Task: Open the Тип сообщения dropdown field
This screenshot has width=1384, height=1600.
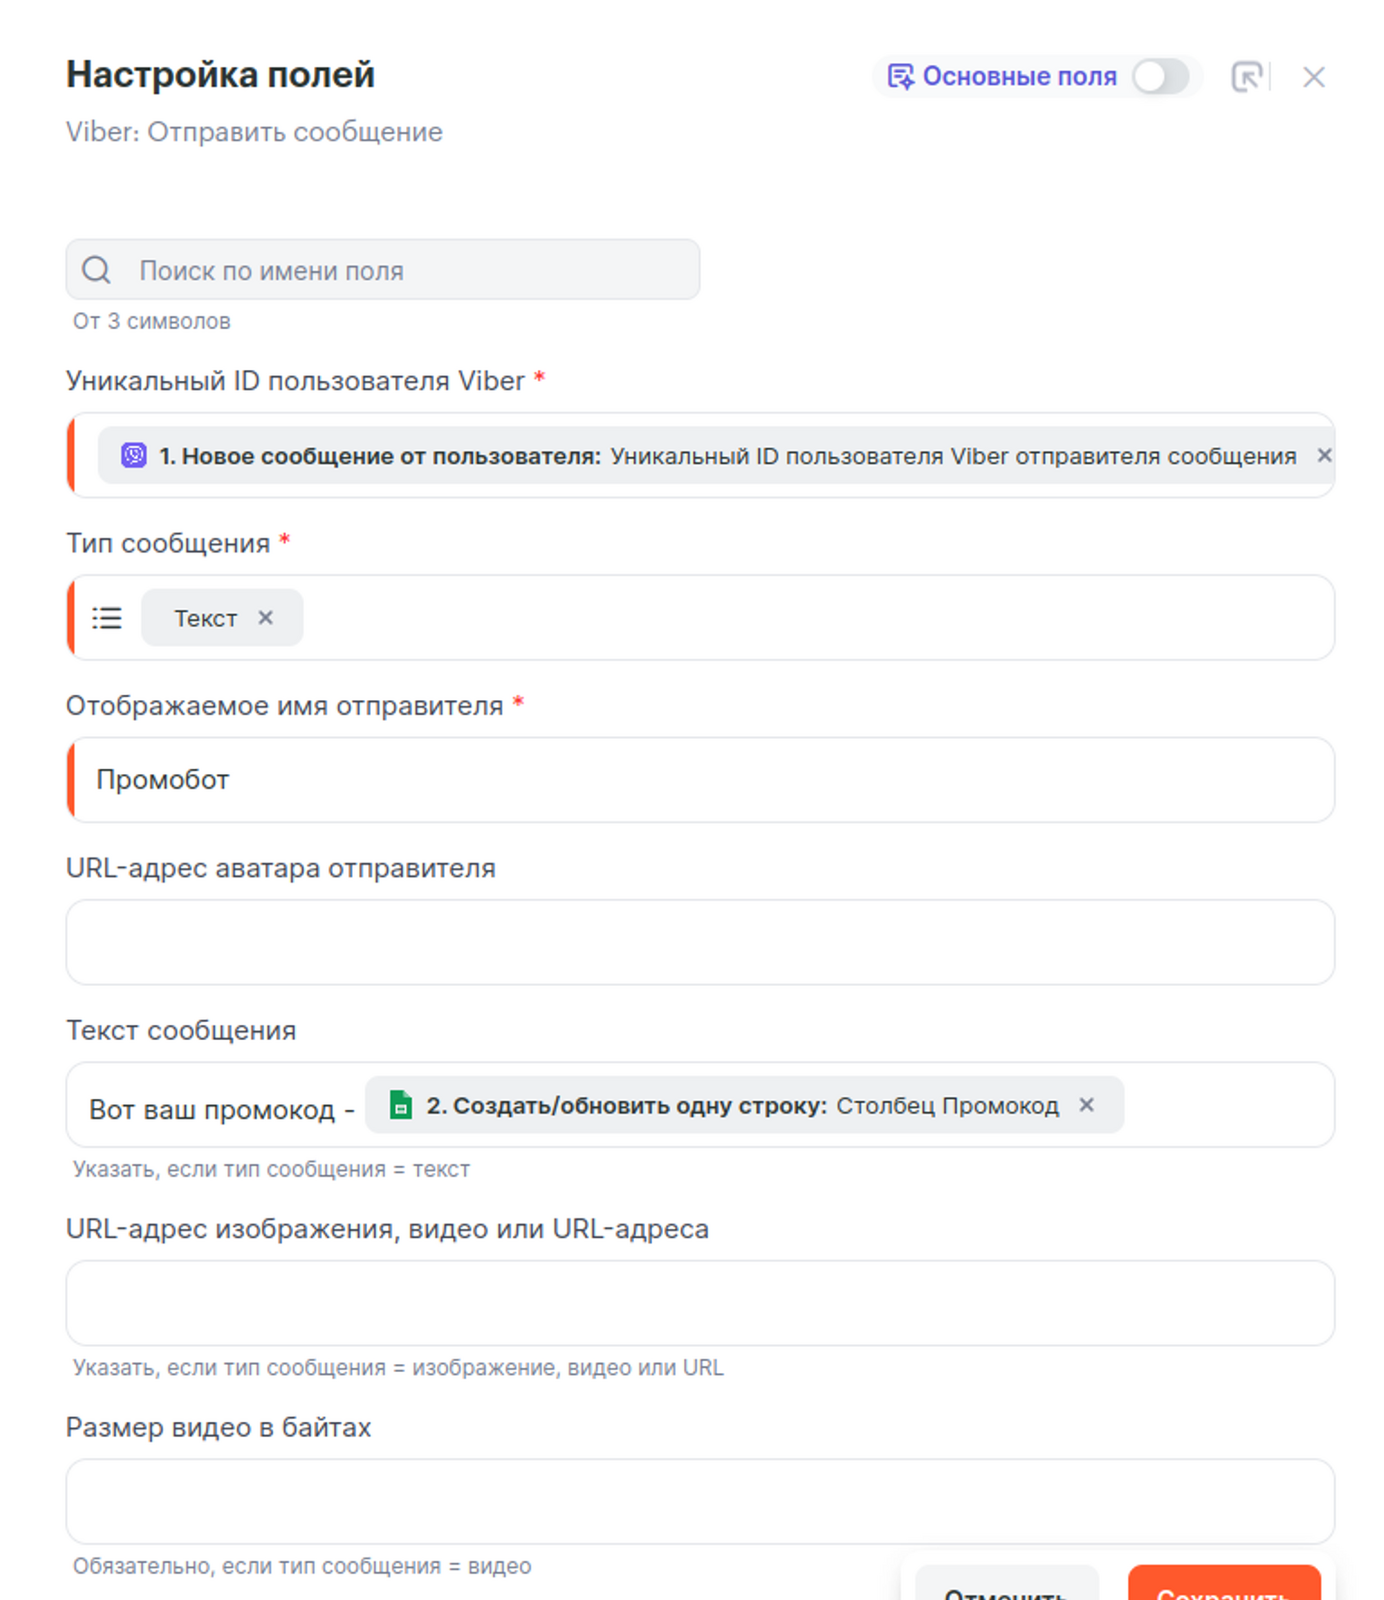Action: tap(800, 618)
